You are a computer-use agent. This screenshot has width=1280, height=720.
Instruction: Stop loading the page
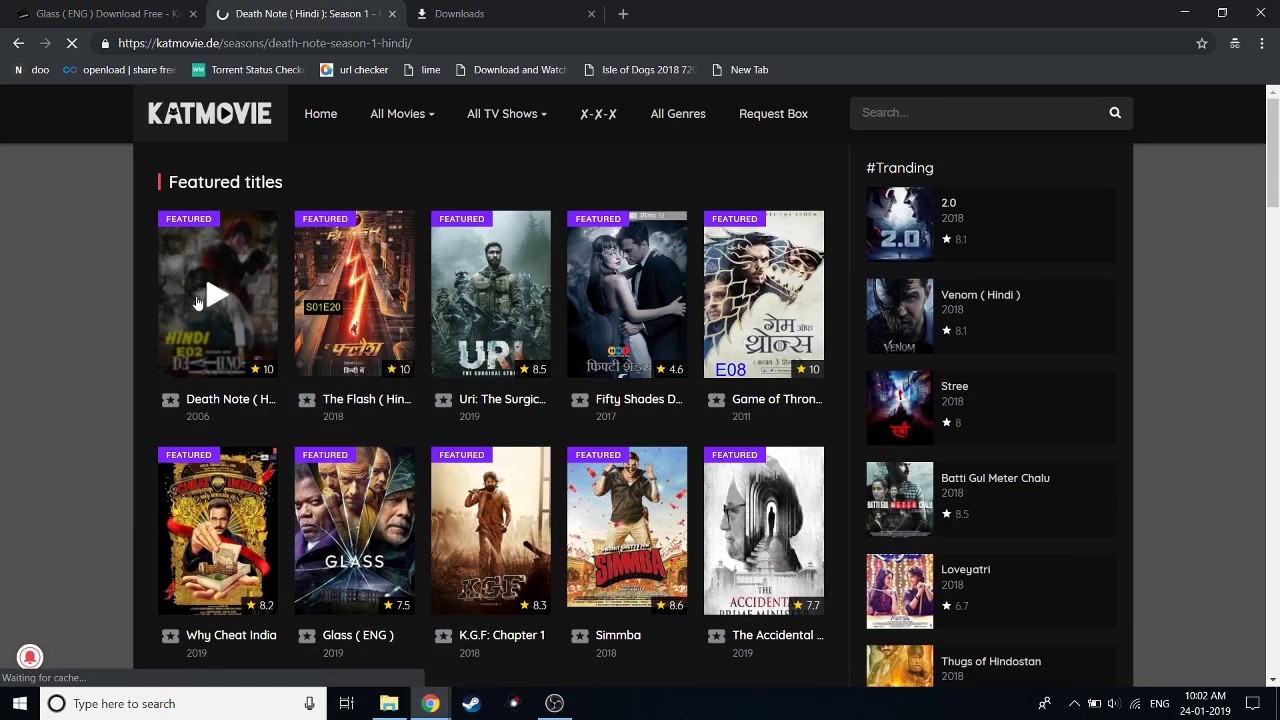coord(74,43)
